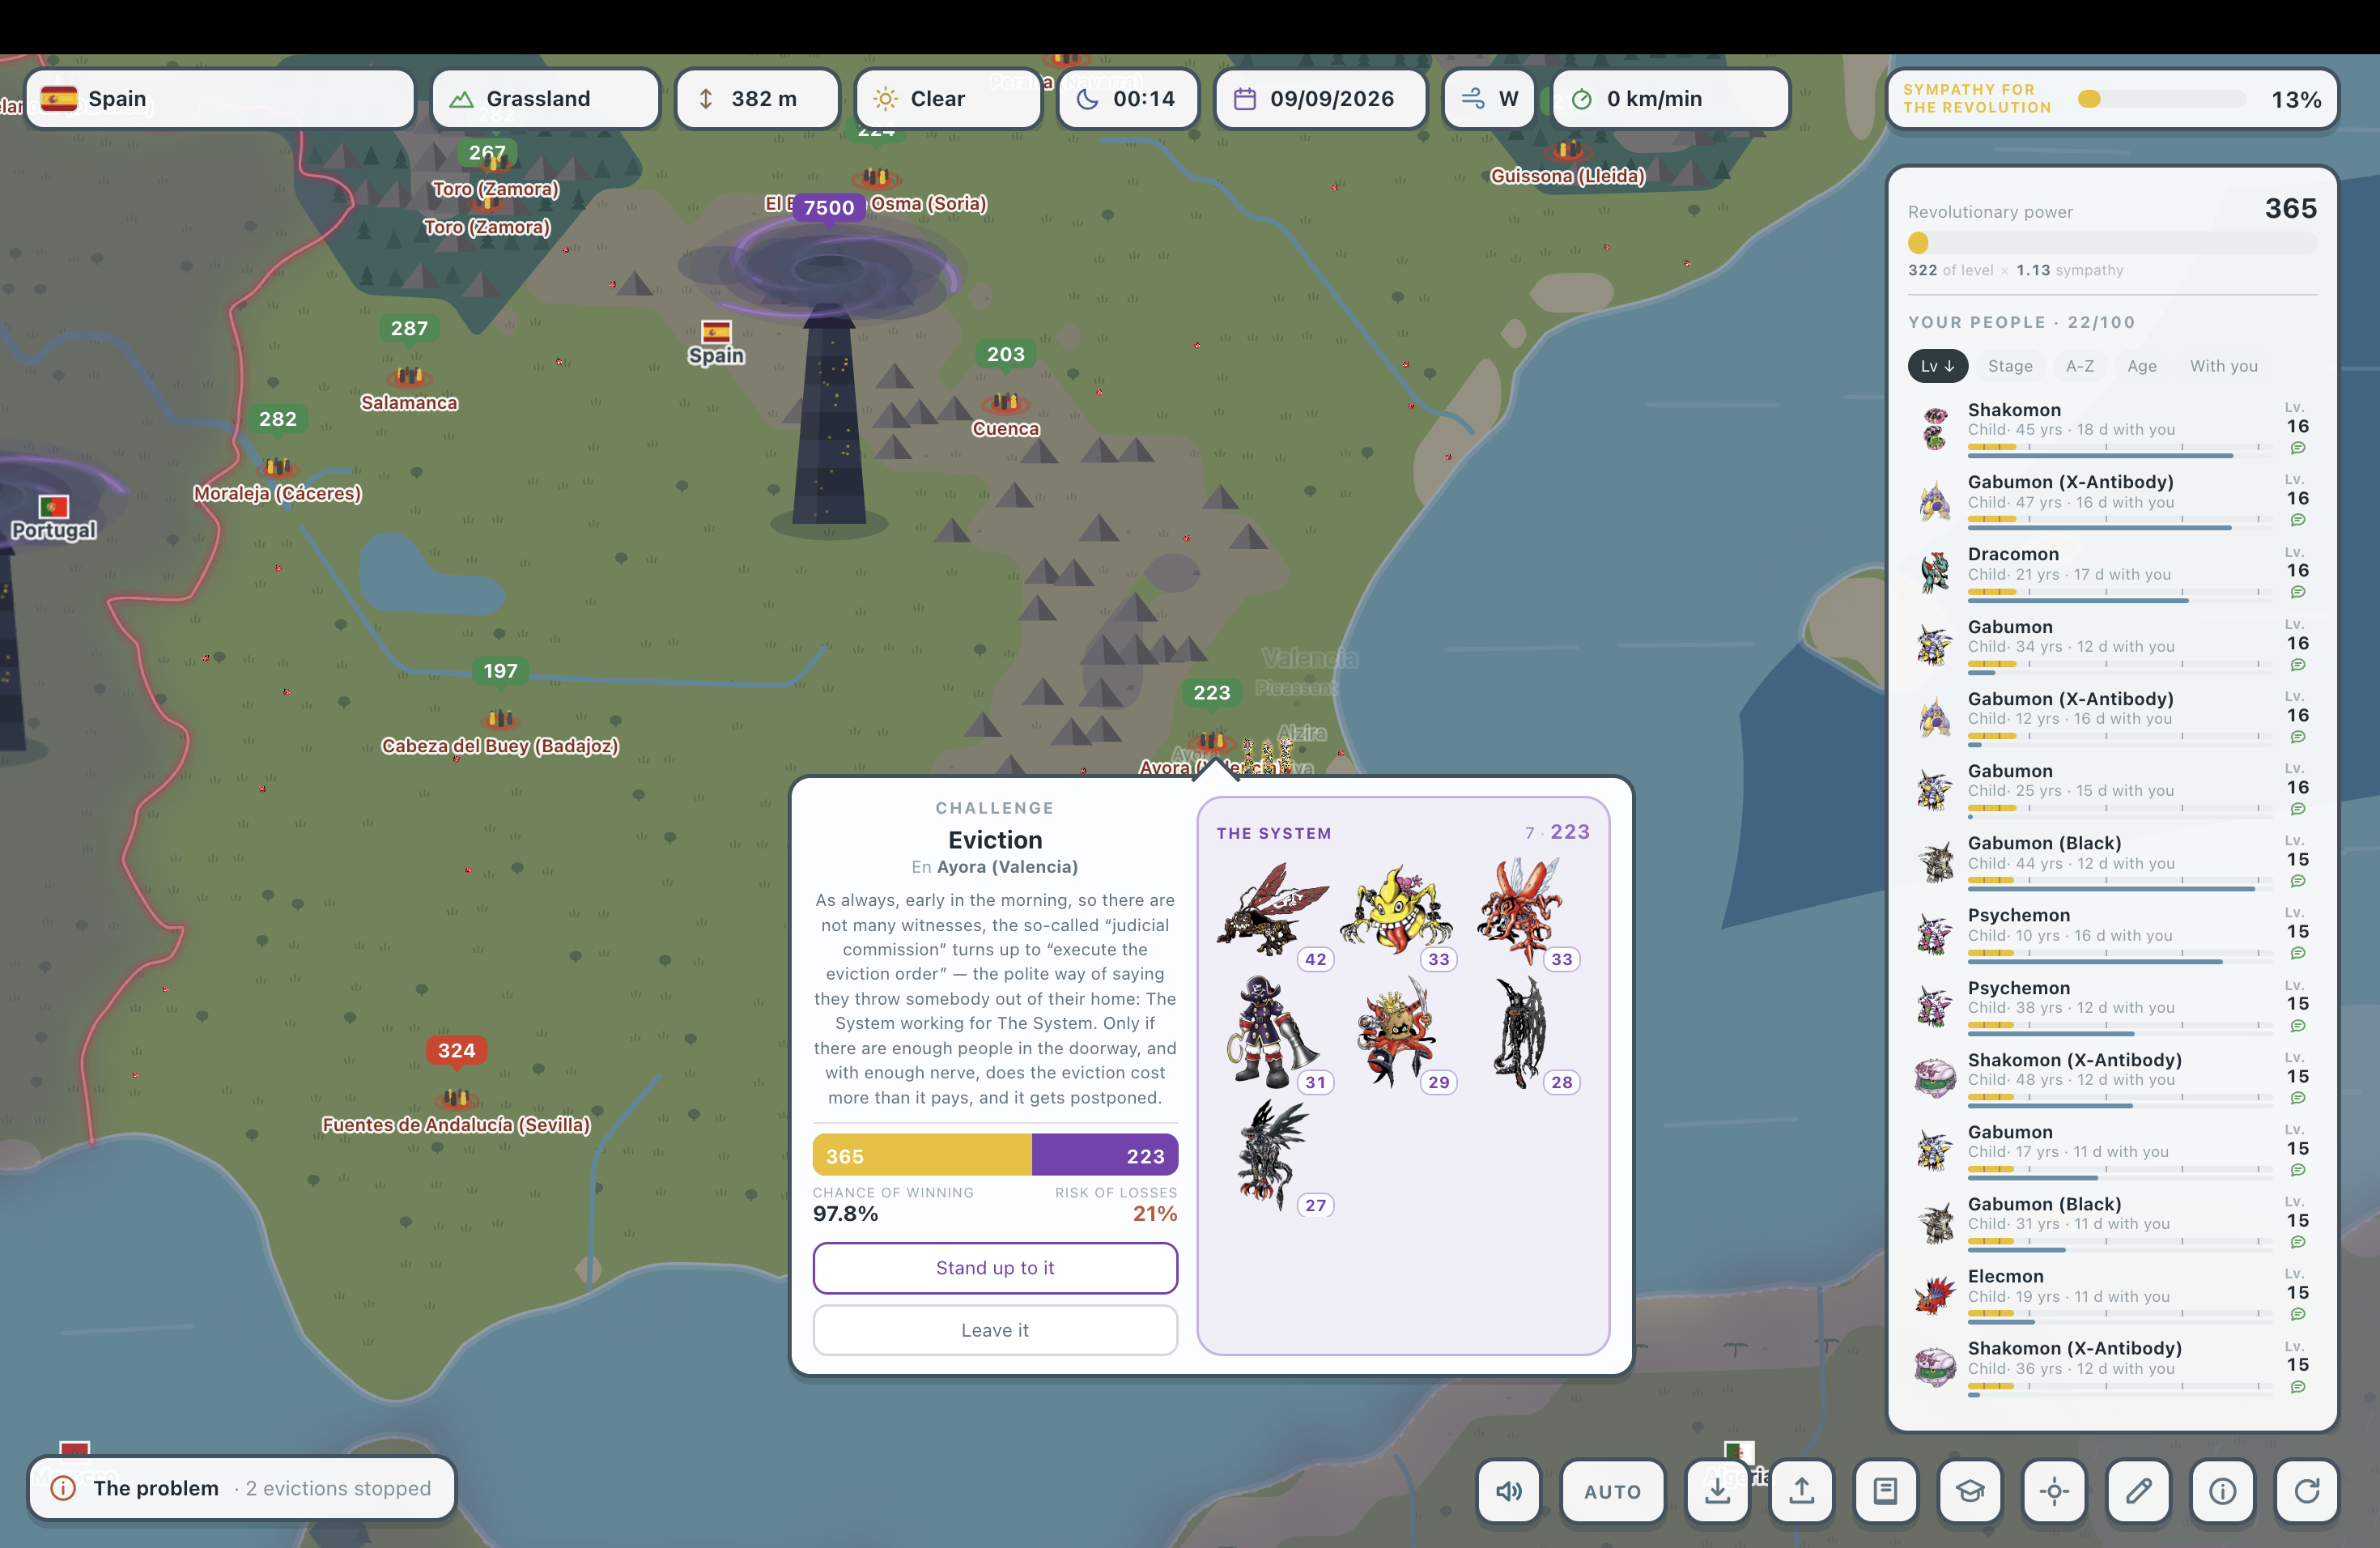Viewport: 2380px width, 1548px height.
Task: Open The problem status panel
Action: tap(241, 1488)
